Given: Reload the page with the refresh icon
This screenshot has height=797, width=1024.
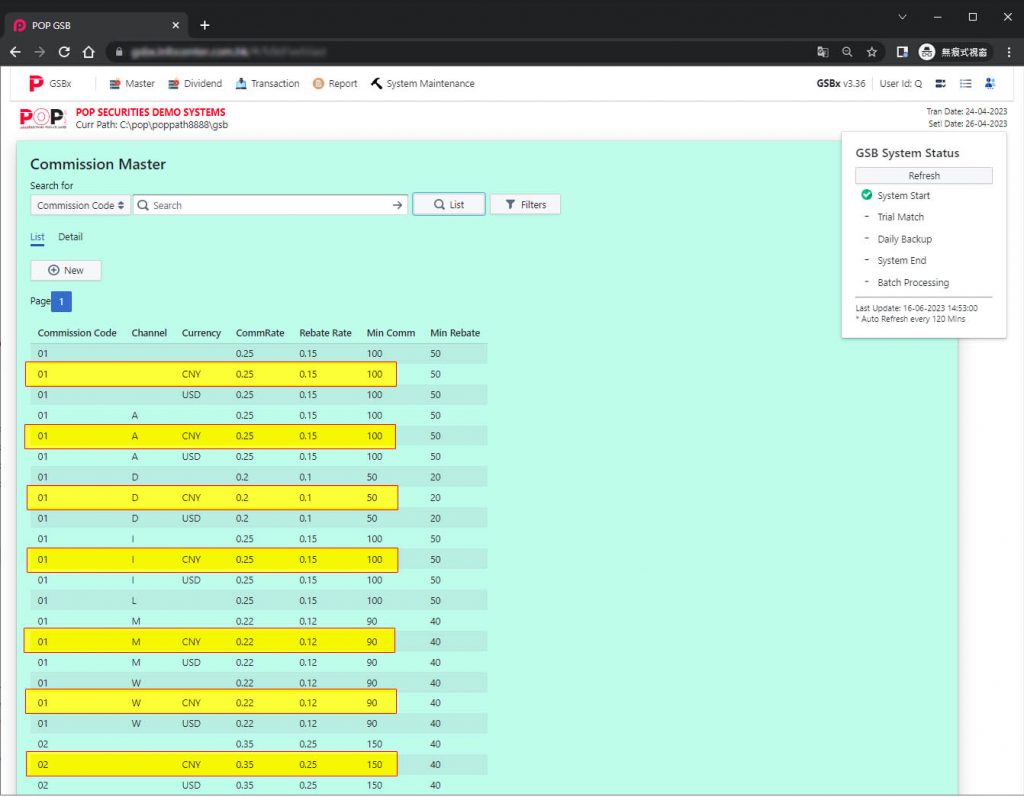Looking at the screenshot, I should pos(64,52).
